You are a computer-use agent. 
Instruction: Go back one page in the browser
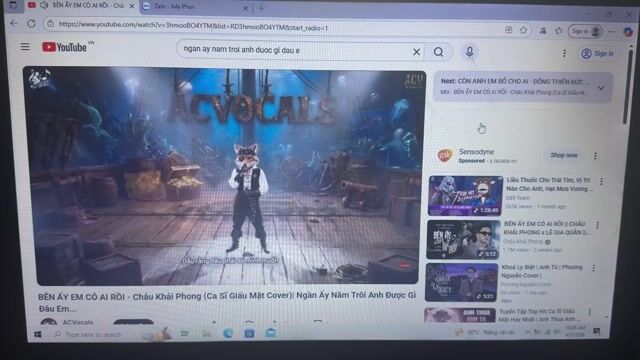[14, 24]
